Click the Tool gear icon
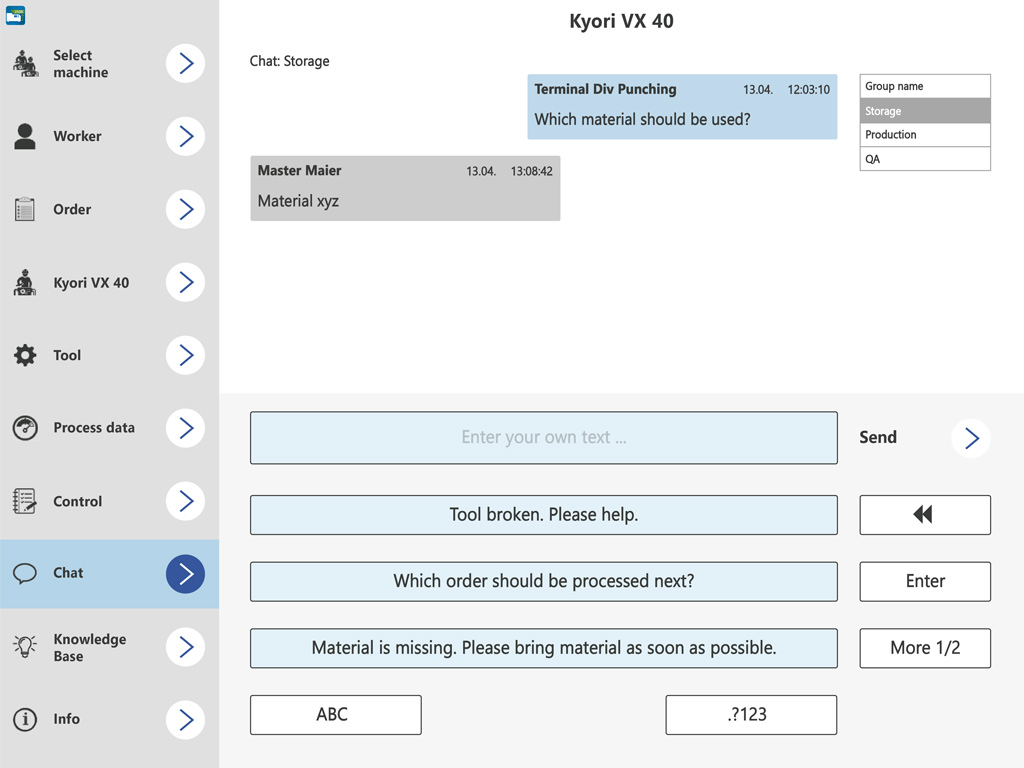 tap(25, 355)
